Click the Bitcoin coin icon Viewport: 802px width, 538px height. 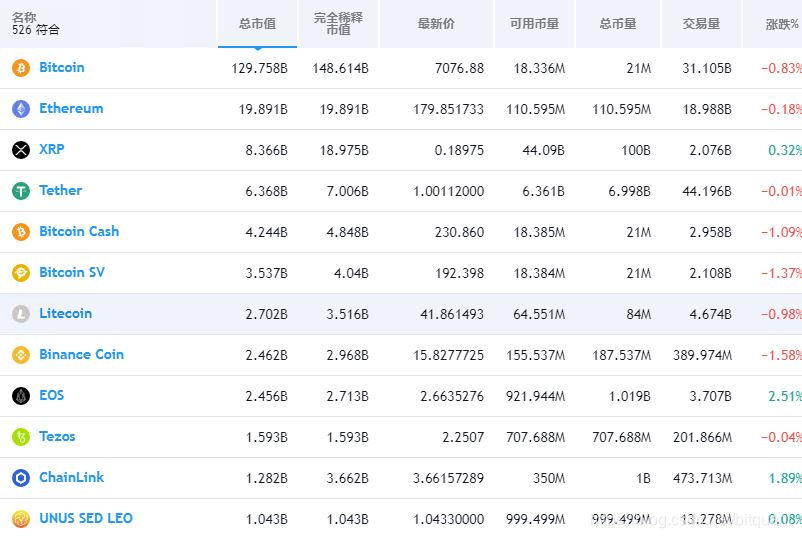(x=21, y=68)
